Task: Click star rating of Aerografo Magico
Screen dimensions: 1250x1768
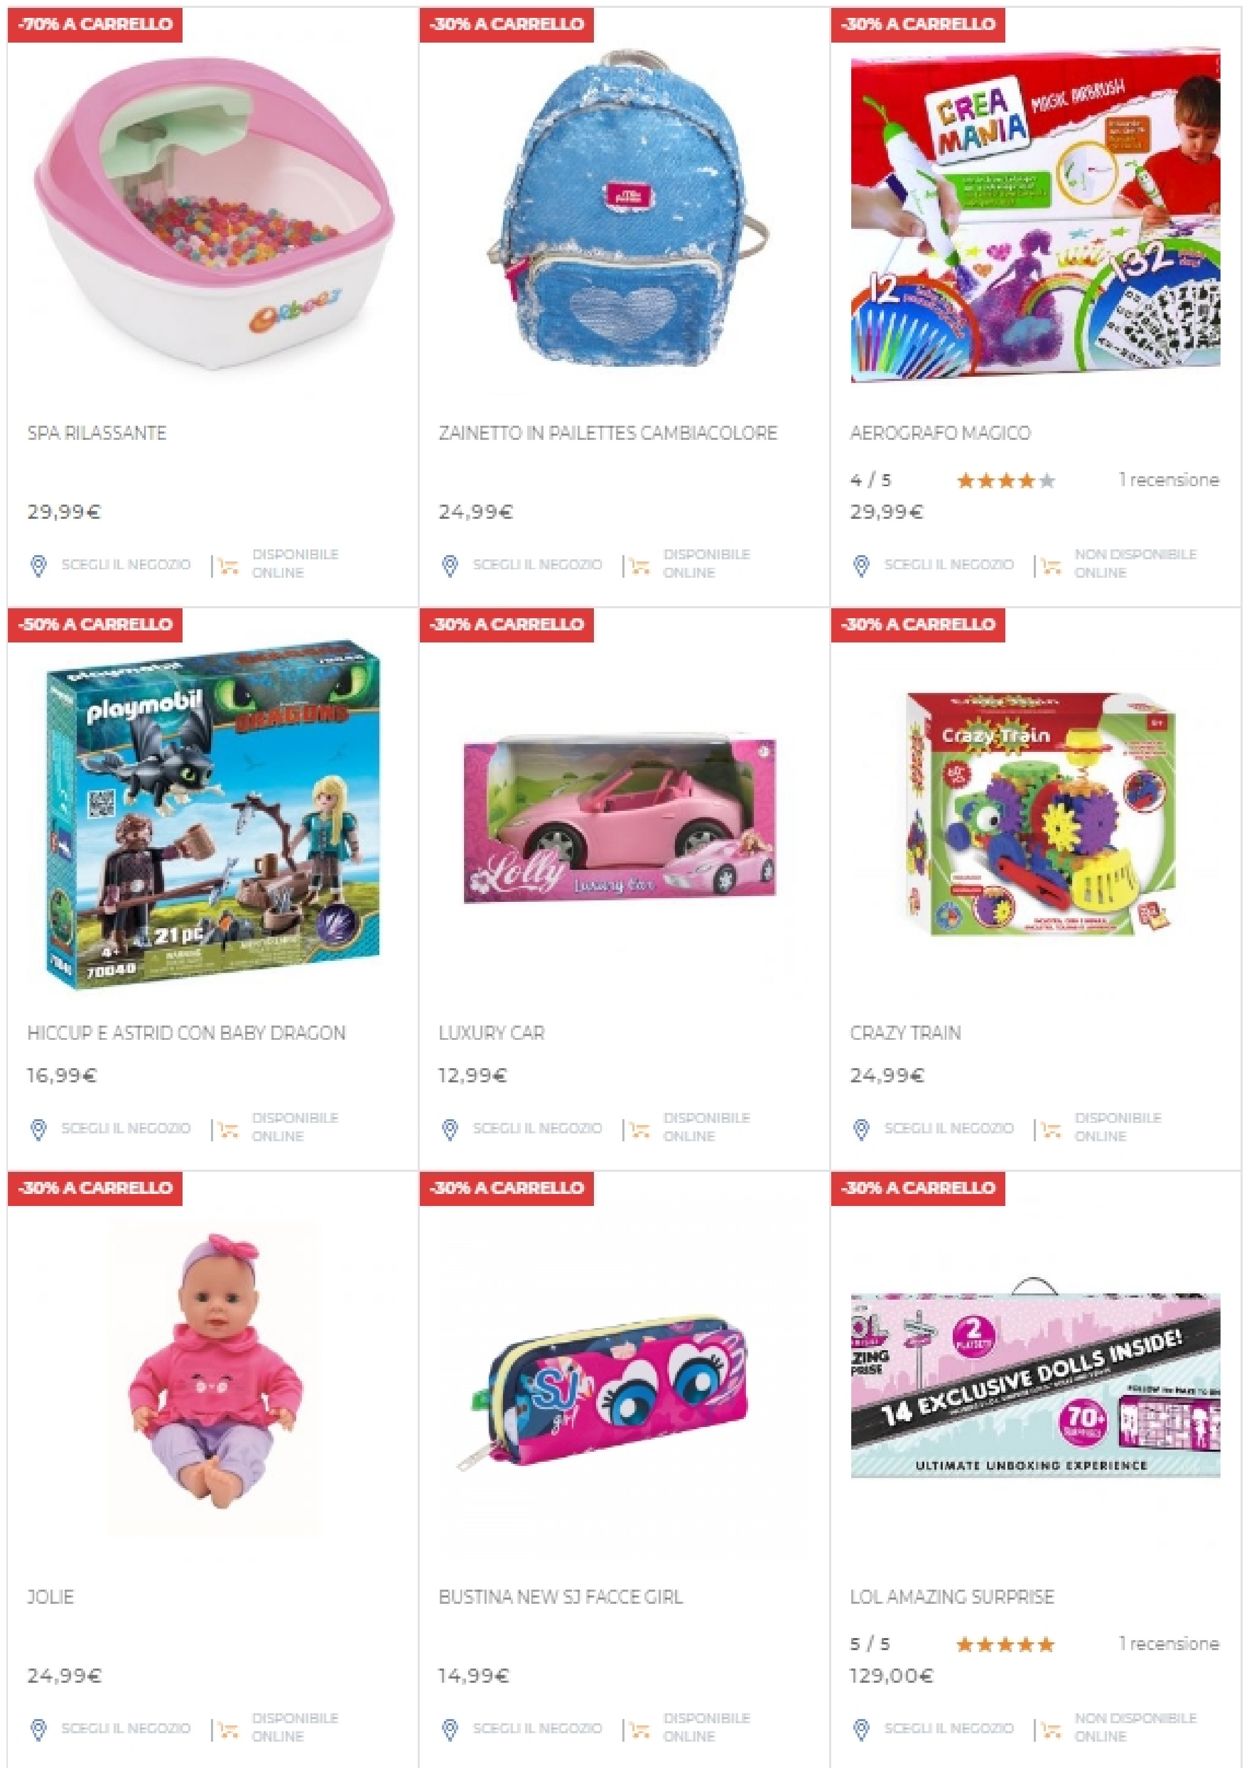Action: [x=1006, y=481]
